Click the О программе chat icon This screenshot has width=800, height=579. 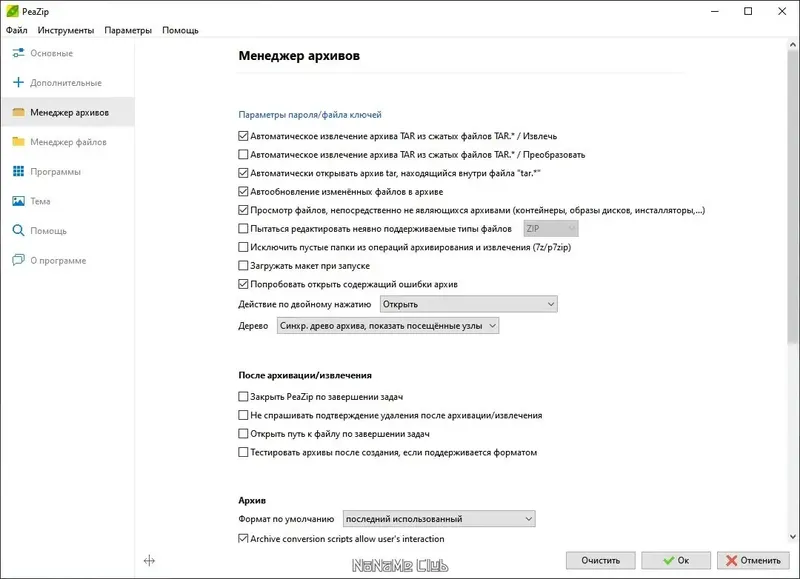(18, 261)
